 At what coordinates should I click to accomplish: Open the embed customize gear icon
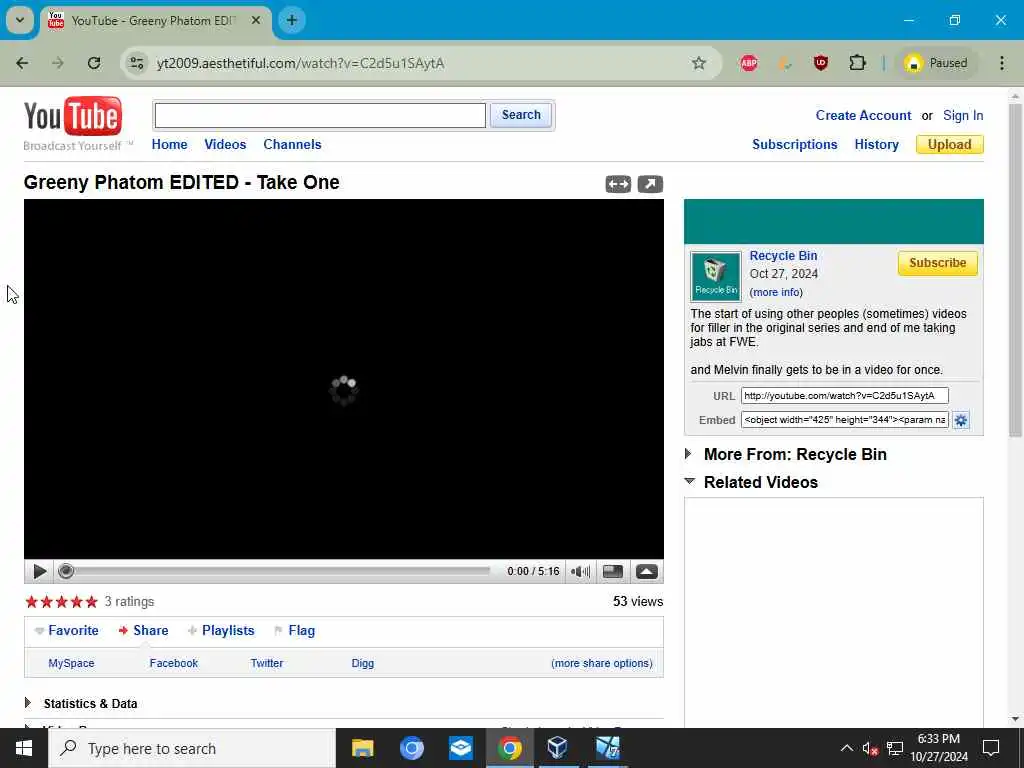tap(960, 420)
